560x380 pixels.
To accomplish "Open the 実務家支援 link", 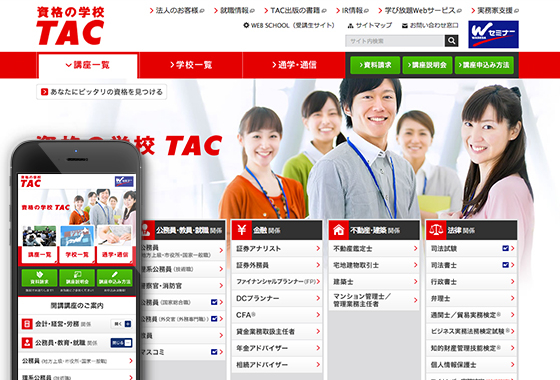I will [x=495, y=10].
